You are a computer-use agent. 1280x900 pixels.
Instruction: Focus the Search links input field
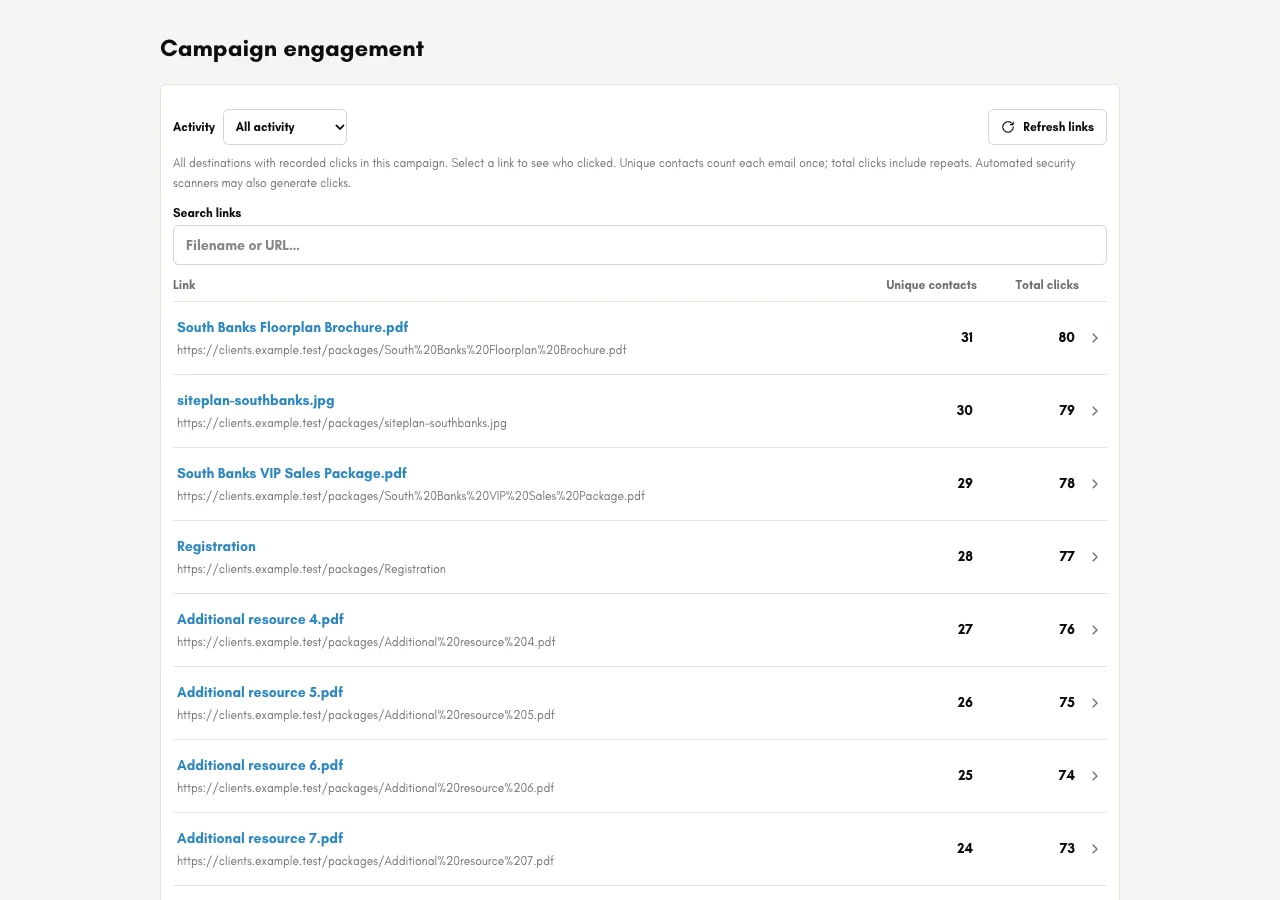coord(640,245)
